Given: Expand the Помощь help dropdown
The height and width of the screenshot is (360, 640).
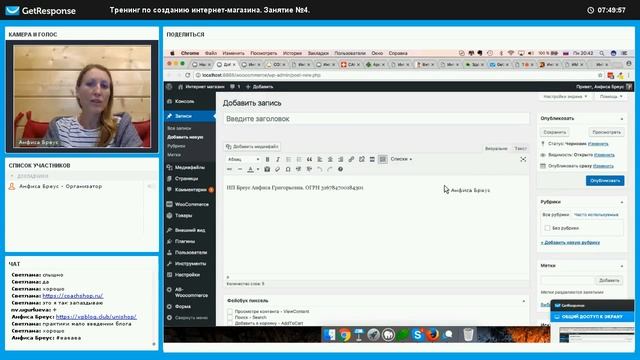Looking at the screenshot, I should [611, 97].
